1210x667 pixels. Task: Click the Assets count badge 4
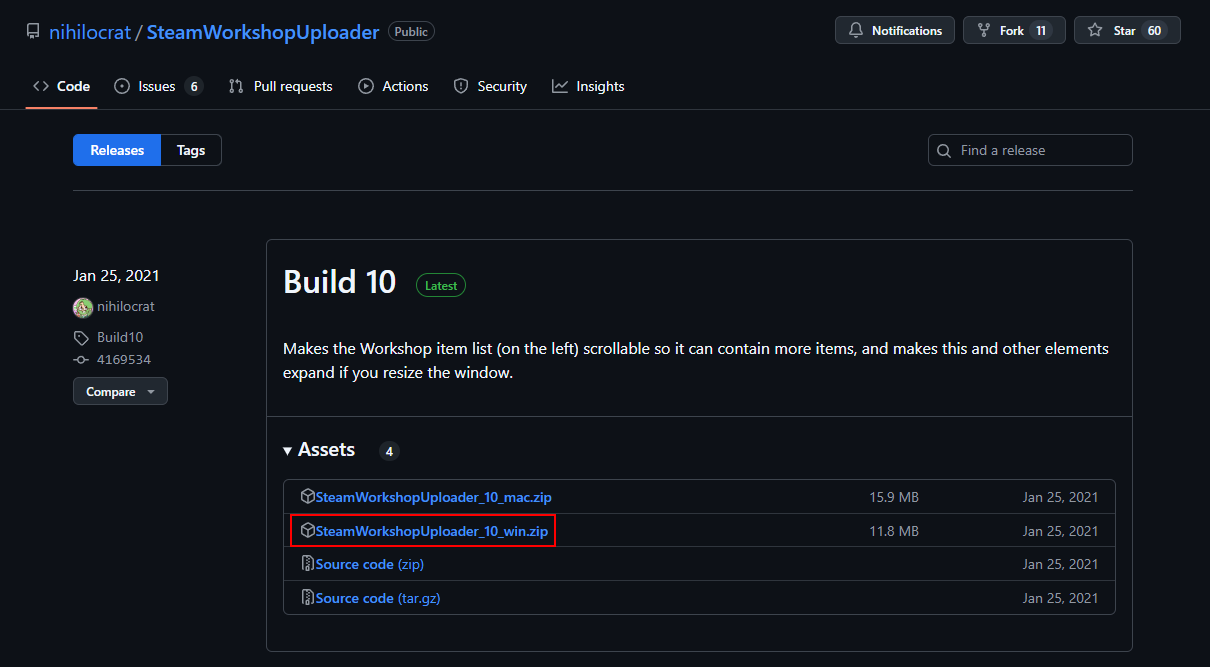(389, 451)
